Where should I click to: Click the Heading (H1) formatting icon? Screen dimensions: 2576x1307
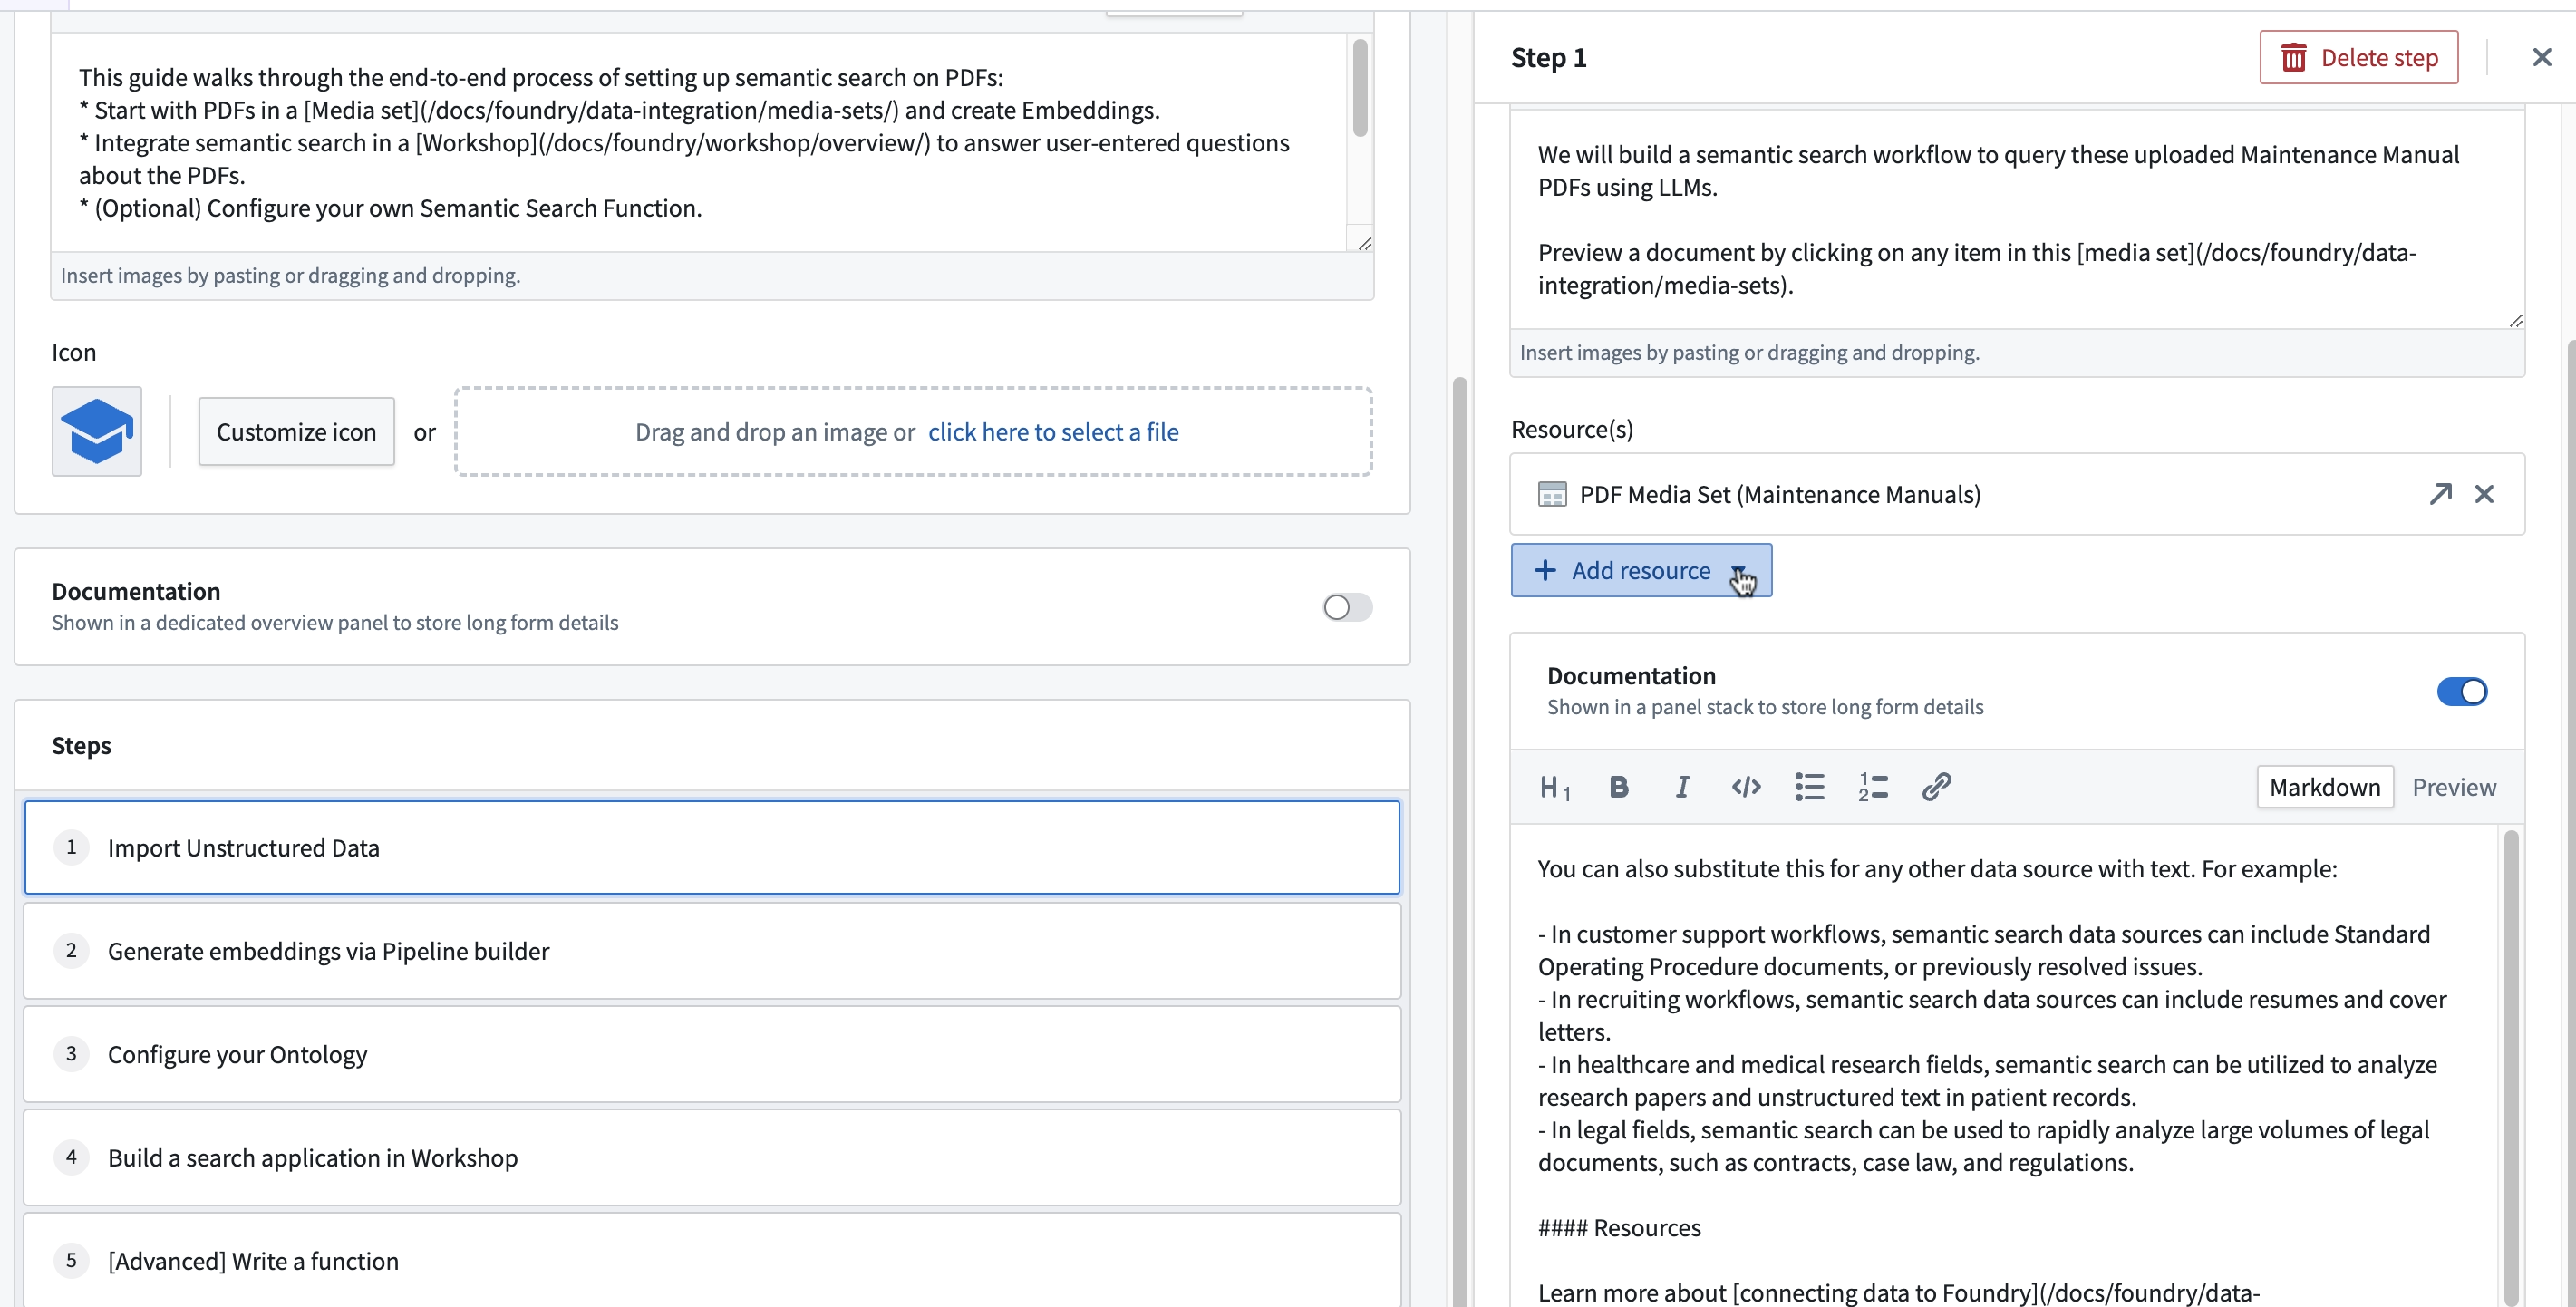(x=1555, y=788)
